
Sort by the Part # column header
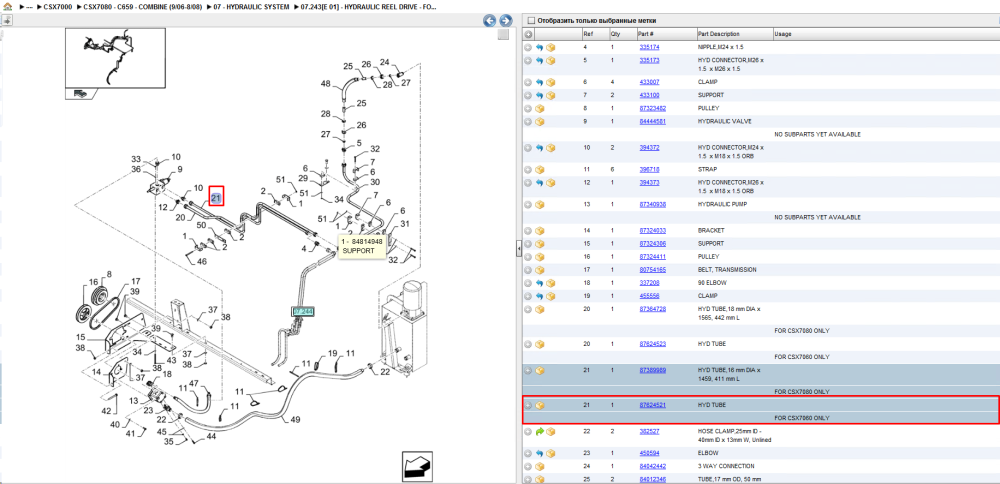(645, 34)
